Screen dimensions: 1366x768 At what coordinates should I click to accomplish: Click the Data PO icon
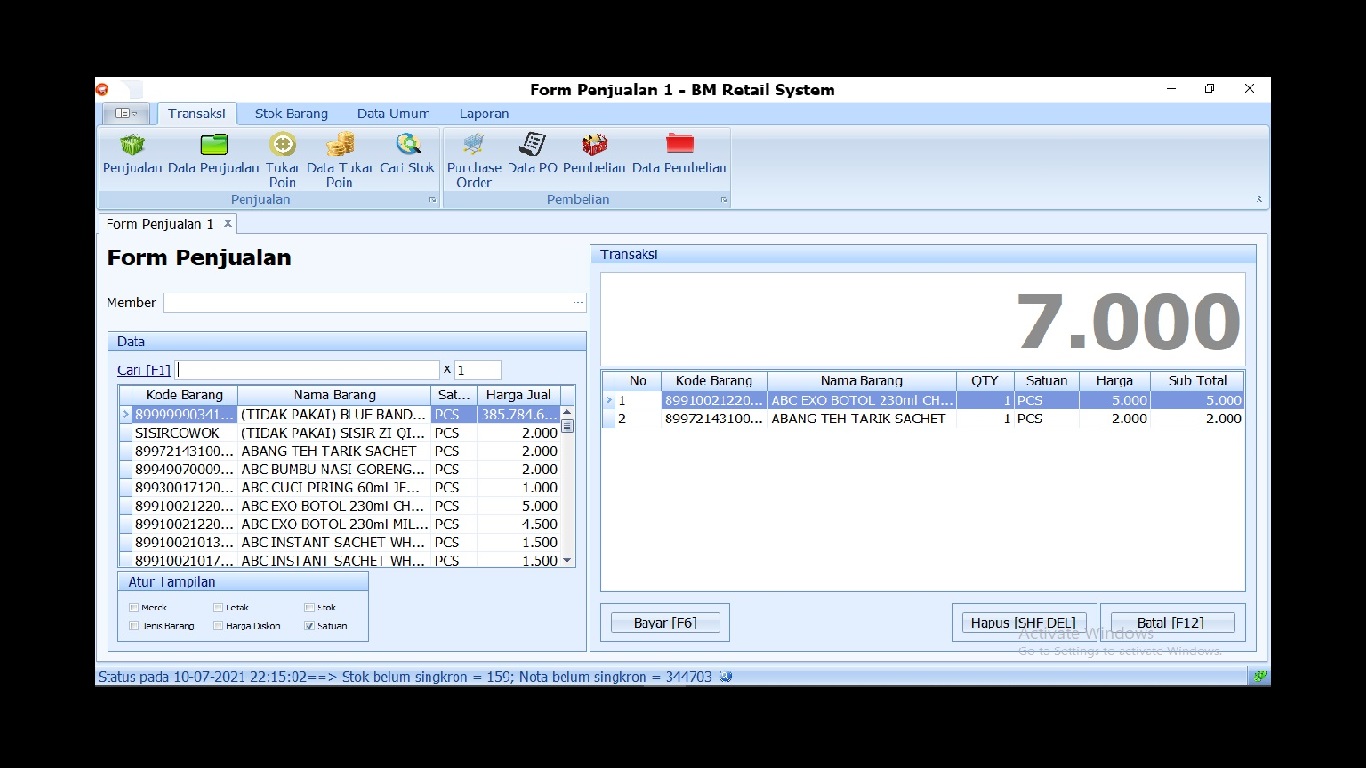533,146
